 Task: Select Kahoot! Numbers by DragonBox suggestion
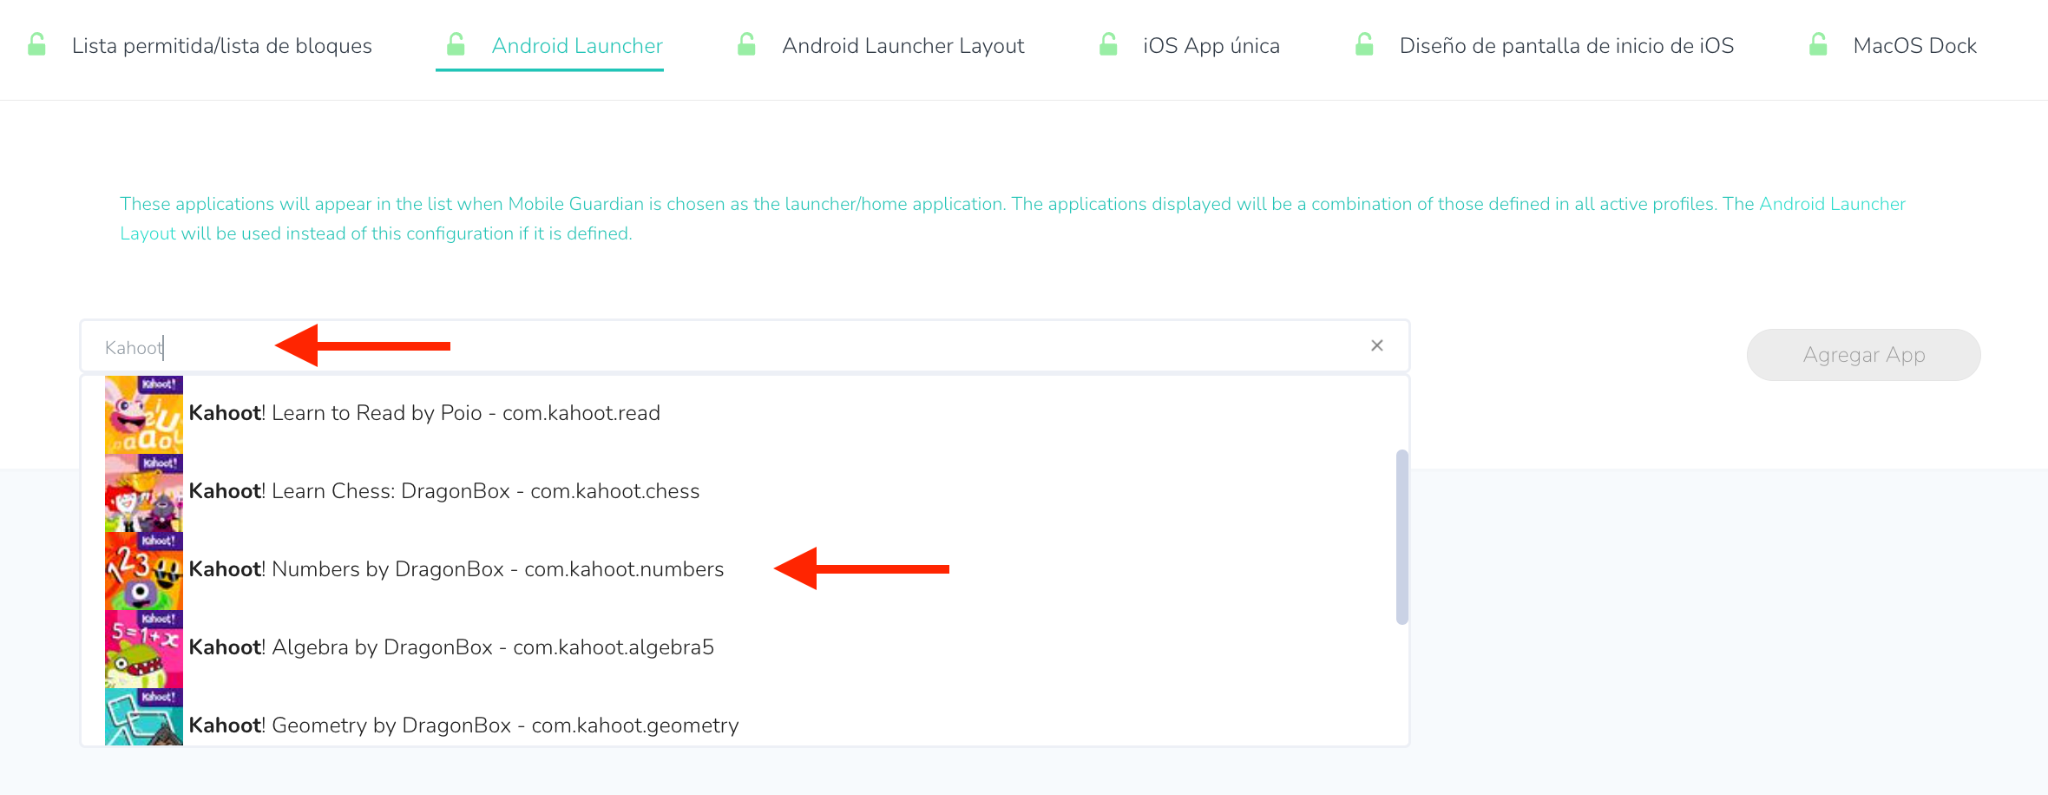coord(456,570)
